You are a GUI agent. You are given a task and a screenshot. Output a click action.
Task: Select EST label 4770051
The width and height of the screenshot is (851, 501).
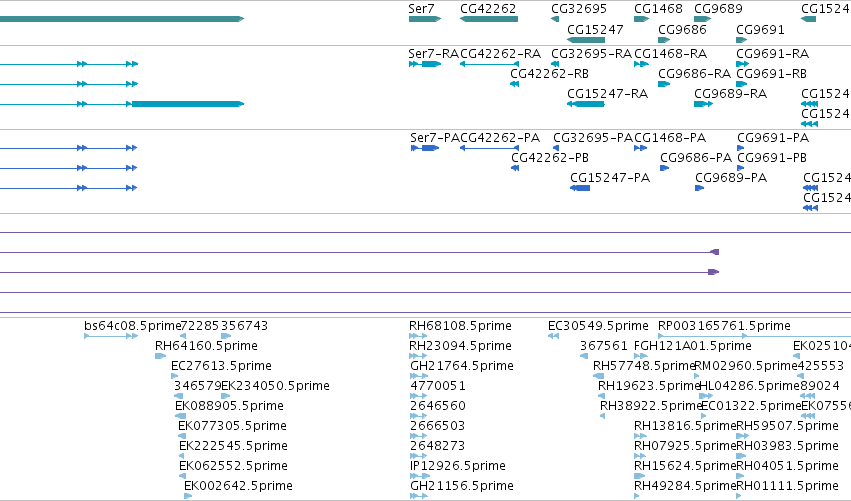tap(437, 386)
